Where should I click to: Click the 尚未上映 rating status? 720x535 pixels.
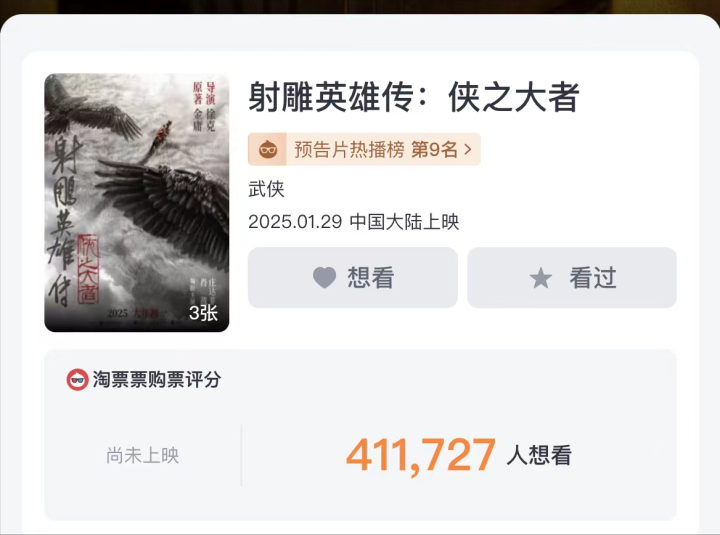(x=142, y=455)
